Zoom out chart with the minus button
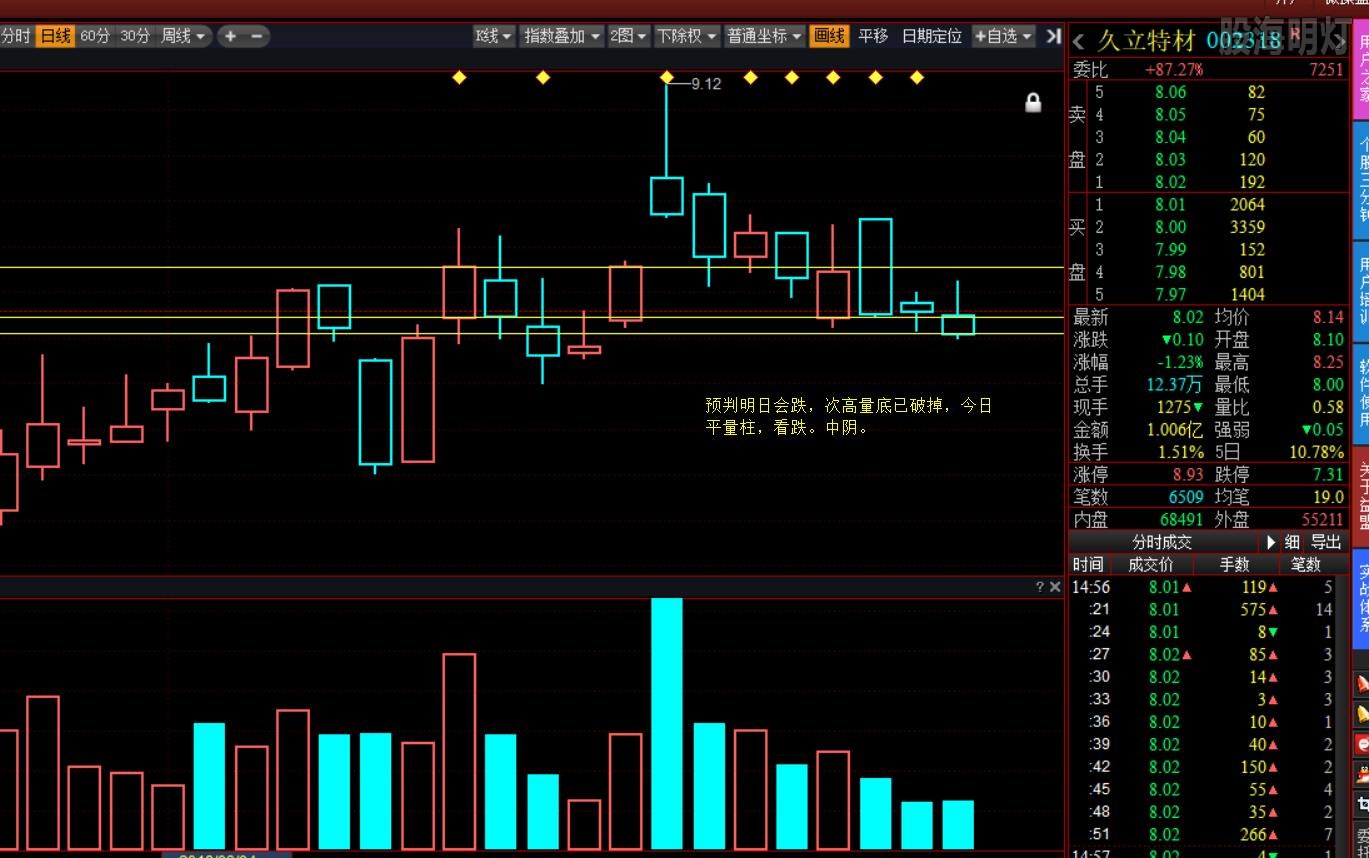The width and height of the screenshot is (1369, 858). coord(257,36)
